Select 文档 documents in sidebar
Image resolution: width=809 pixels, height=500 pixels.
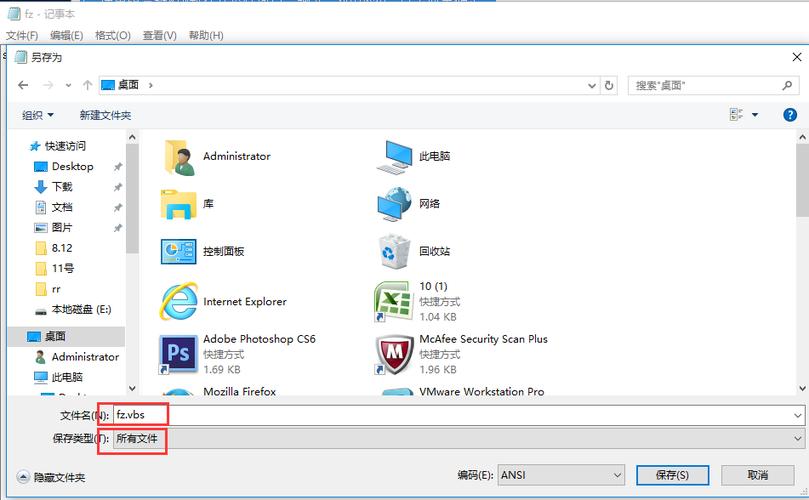point(54,207)
